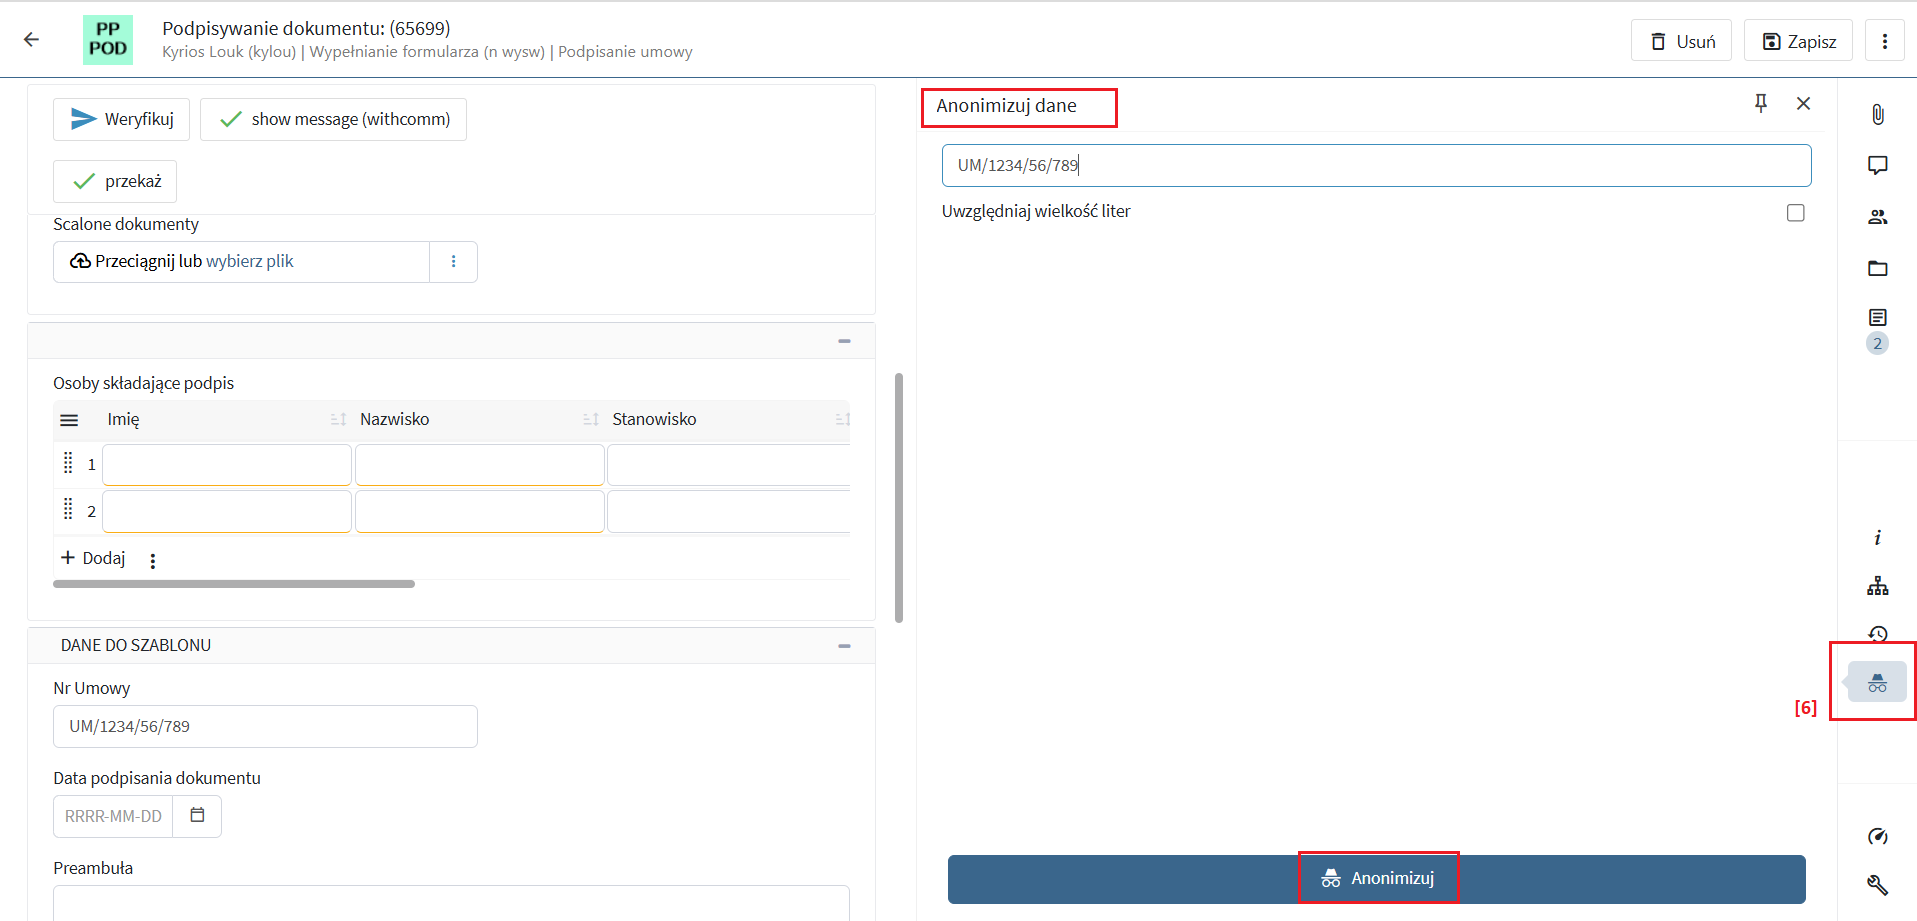
Task: Click the PP POD document avatar
Action: (x=108, y=40)
